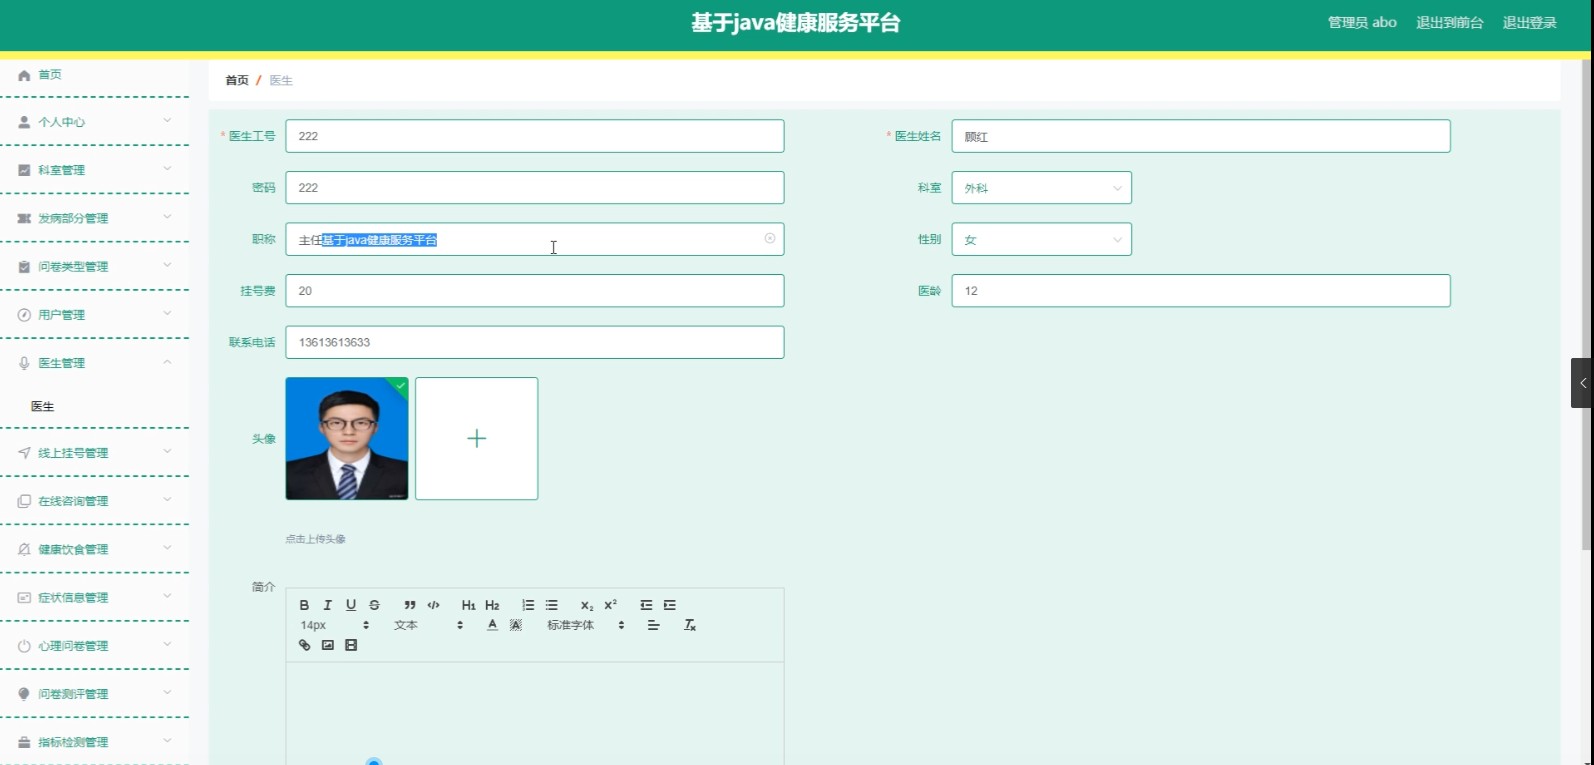
Task: Toggle strikethrough formatting in editor
Action: click(374, 605)
